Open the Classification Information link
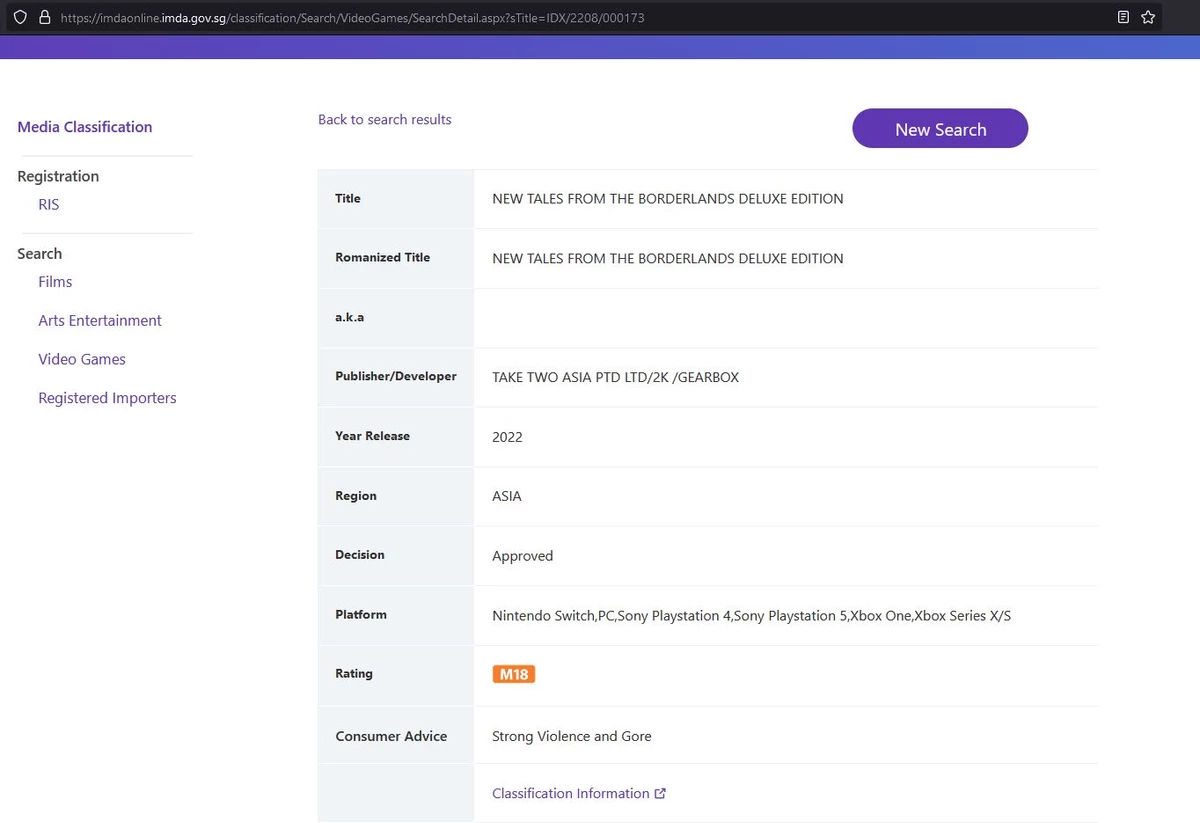Screen dimensions: 1200x823 571,793
